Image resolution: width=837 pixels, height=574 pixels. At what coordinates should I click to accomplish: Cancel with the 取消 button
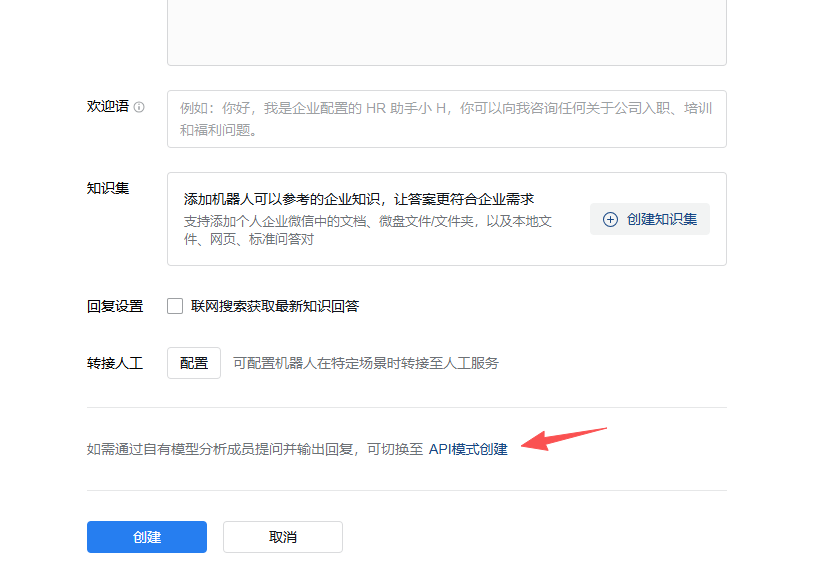[283, 537]
